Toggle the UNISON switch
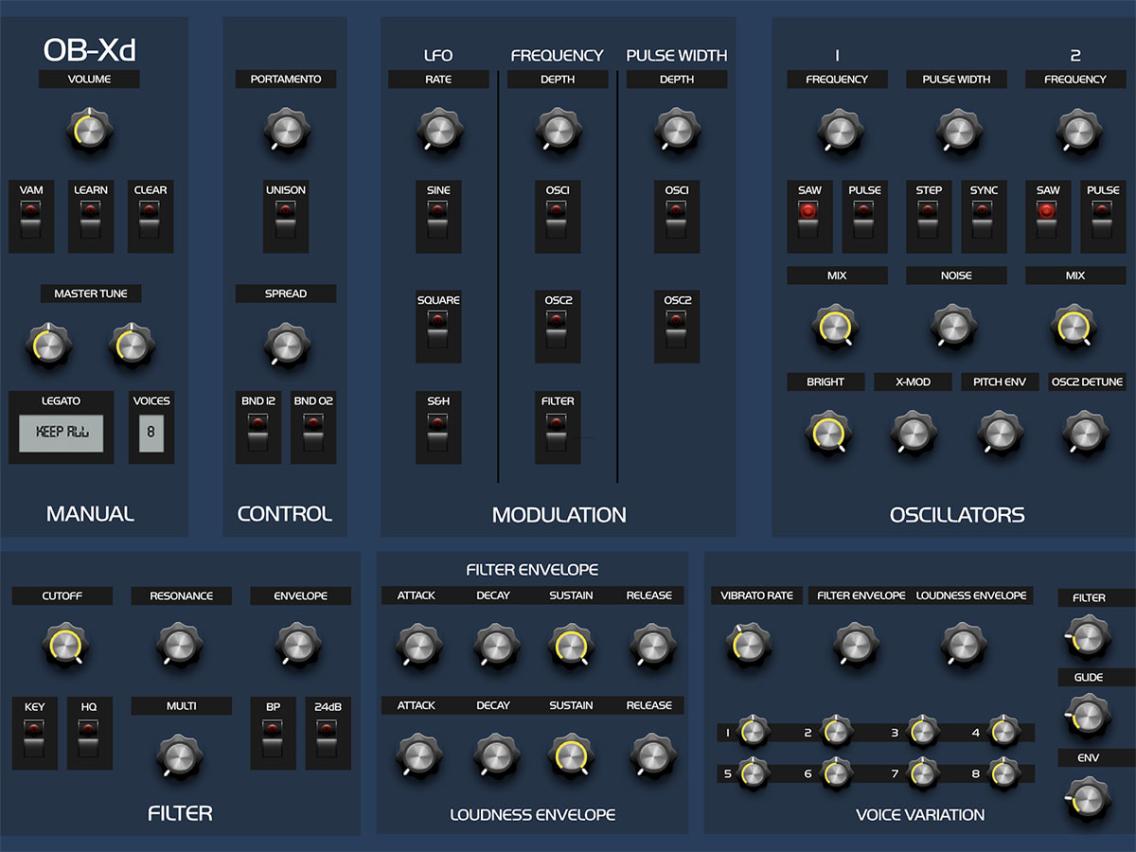Viewport: 1136px width, 852px height. pyautogui.click(x=285, y=218)
